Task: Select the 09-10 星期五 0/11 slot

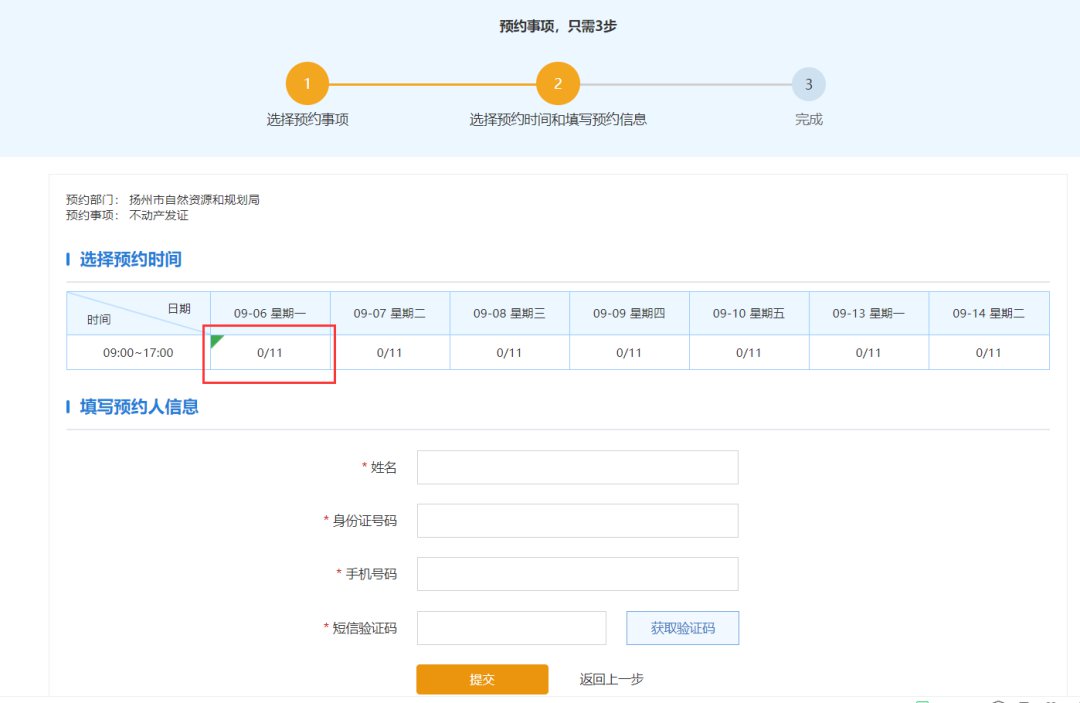Action: [x=749, y=353]
